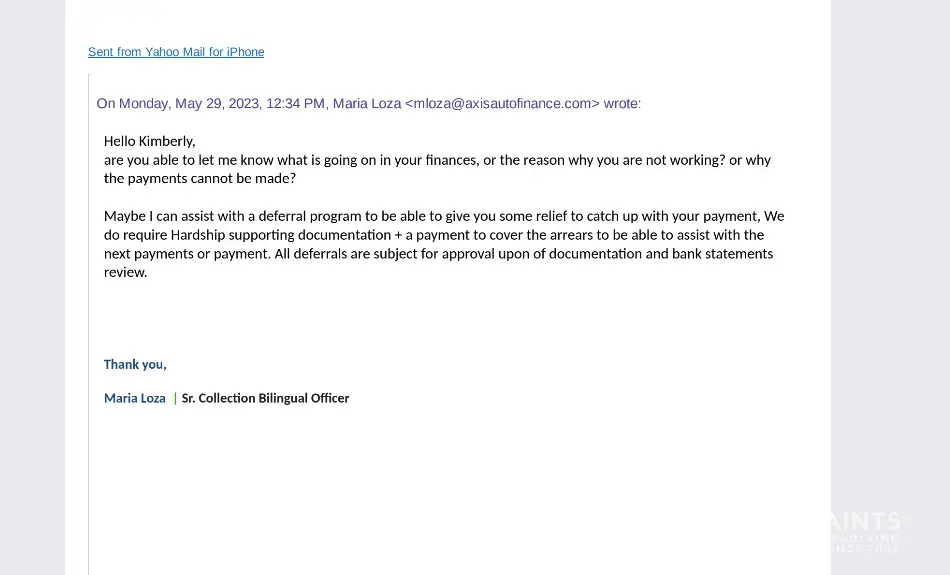Screen dimensions: 950x575
Task: Click the line starting 'are you able to let me know'
Action: coord(437,160)
